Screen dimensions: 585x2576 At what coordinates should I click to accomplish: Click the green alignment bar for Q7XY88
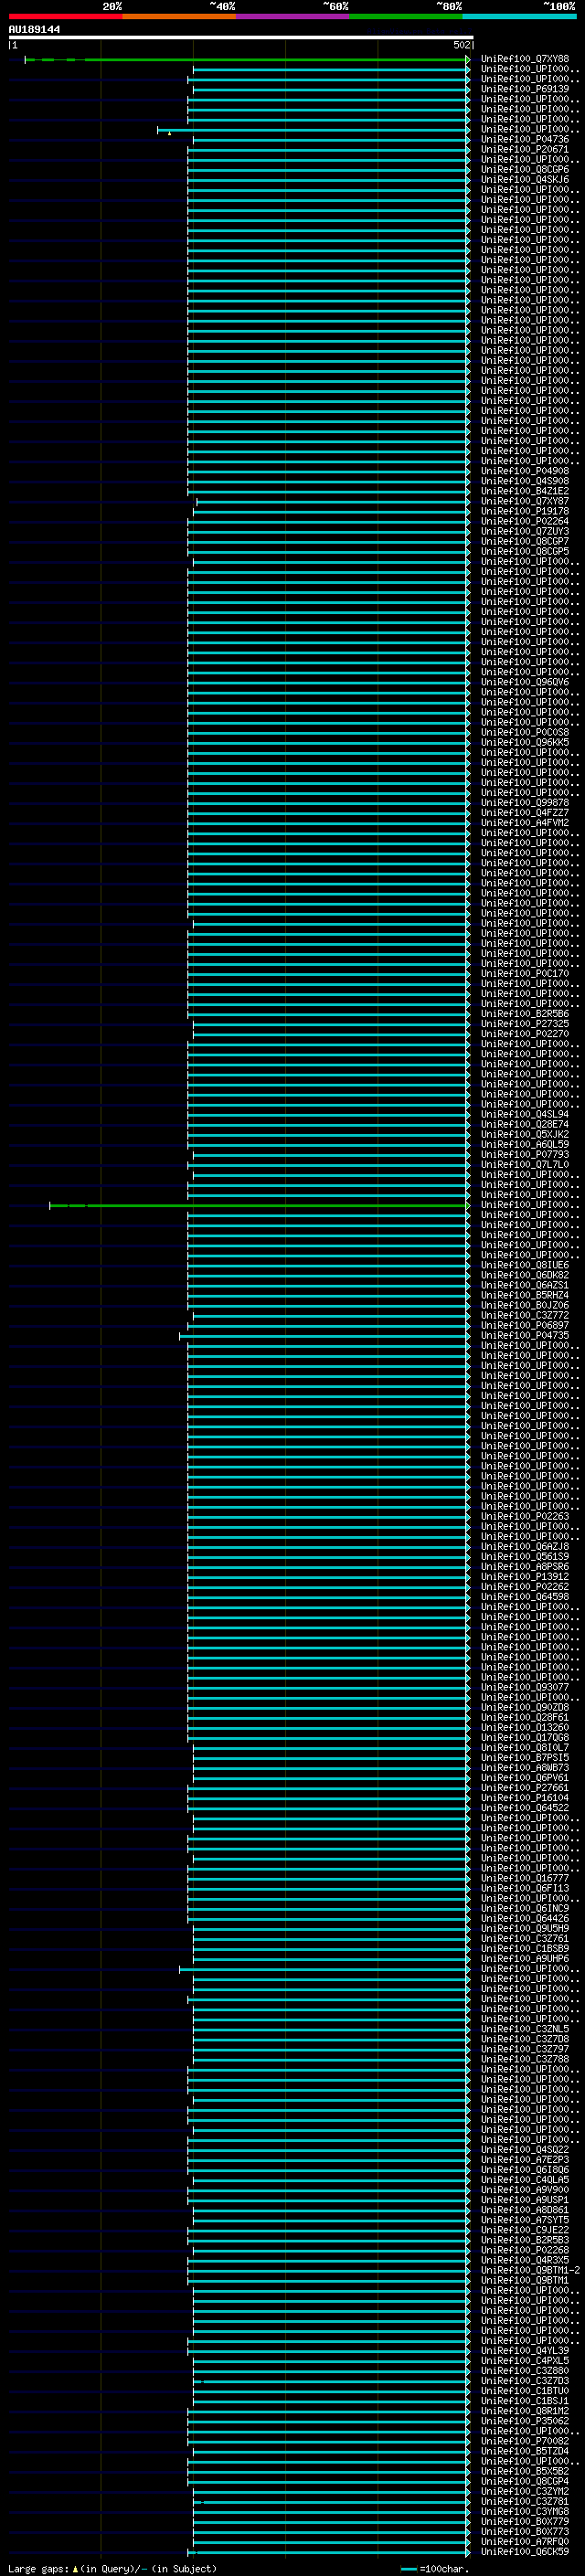[247, 60]
